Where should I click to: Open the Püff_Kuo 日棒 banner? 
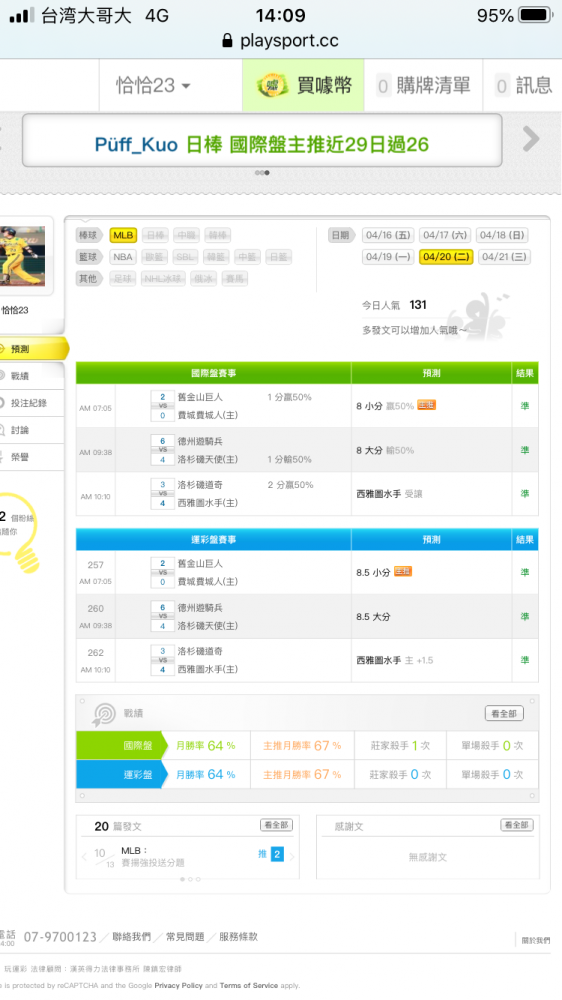(x=262, y=144)
